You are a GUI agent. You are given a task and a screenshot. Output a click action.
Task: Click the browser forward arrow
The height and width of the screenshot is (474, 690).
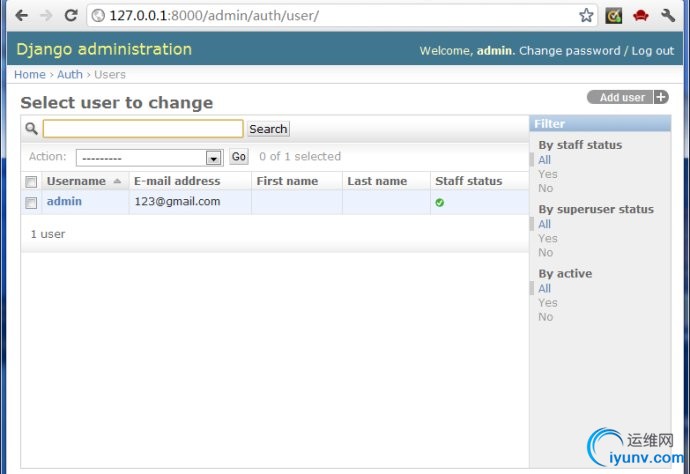[x=46, y=16]
